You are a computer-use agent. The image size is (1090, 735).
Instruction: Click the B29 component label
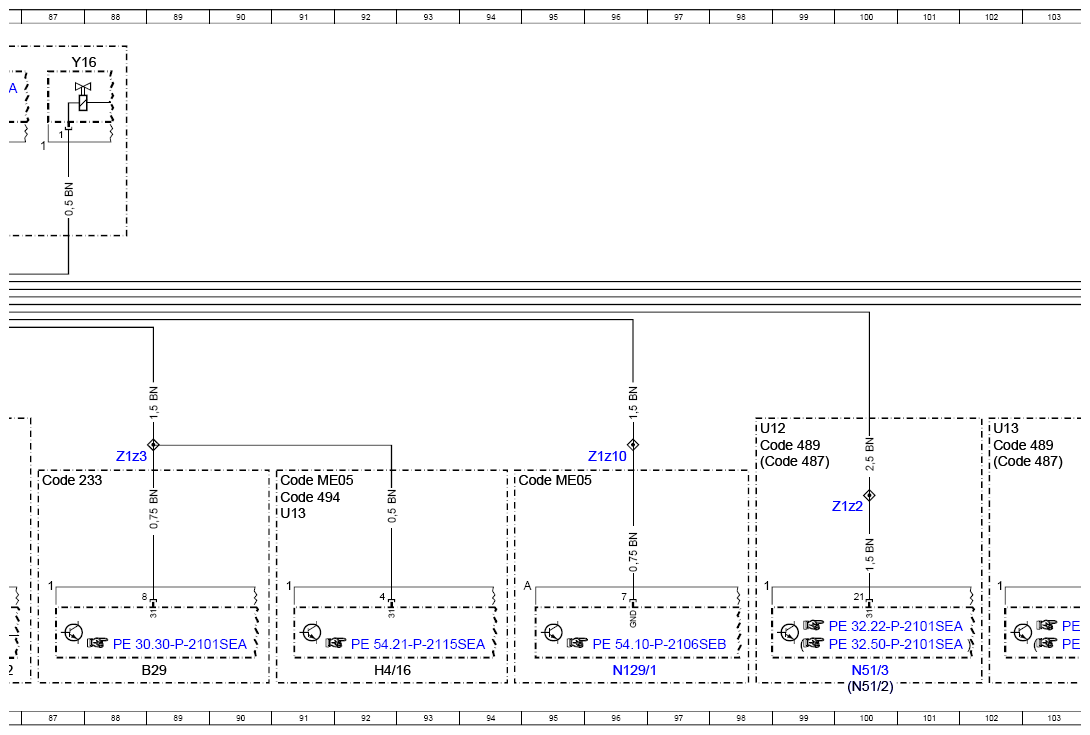[x=154, y=670]
